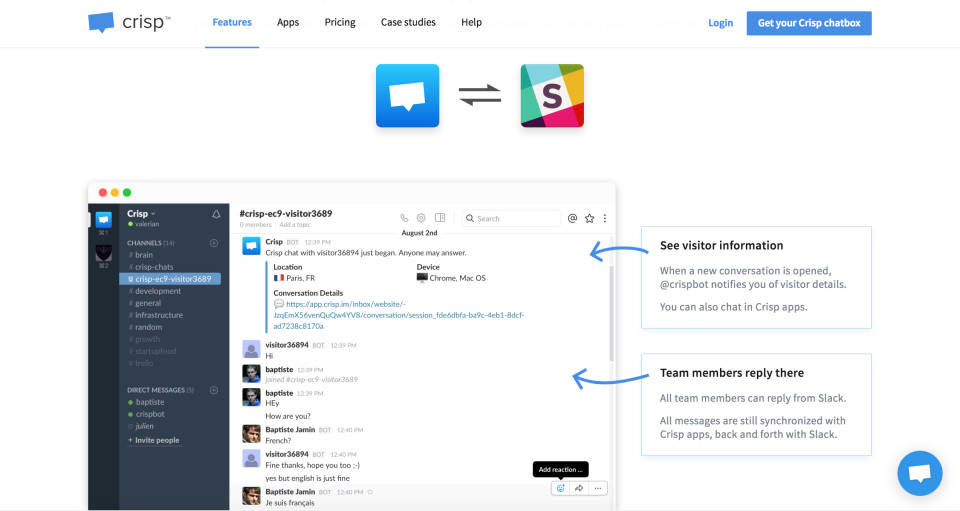Open the channel's vertical dots menu
Viewport: 960px width, 511px height.
[605, 218]
